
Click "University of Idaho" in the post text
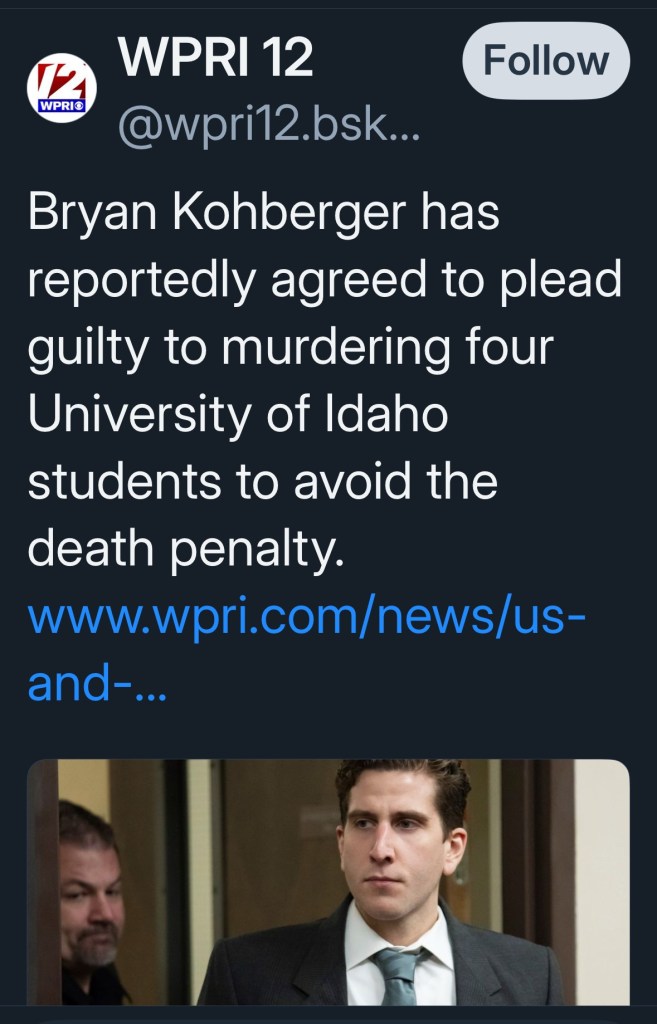[236, 415]
